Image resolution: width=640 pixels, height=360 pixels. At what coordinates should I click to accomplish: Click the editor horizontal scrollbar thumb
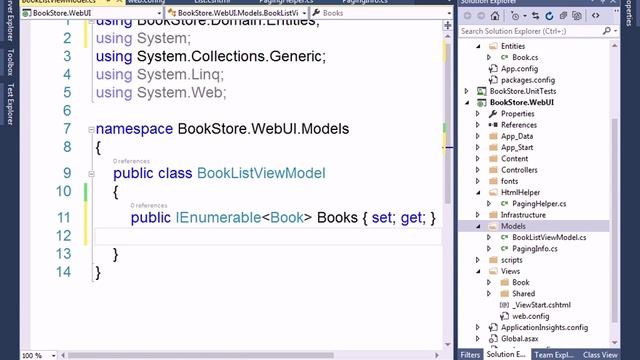[x=200, y=356]
